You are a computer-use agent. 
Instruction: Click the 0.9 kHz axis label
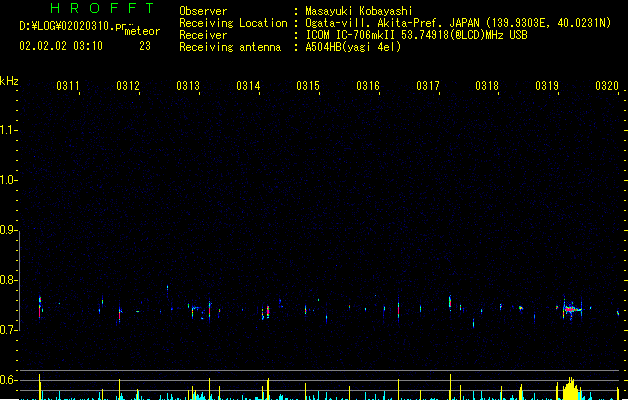tap(8, 230)
